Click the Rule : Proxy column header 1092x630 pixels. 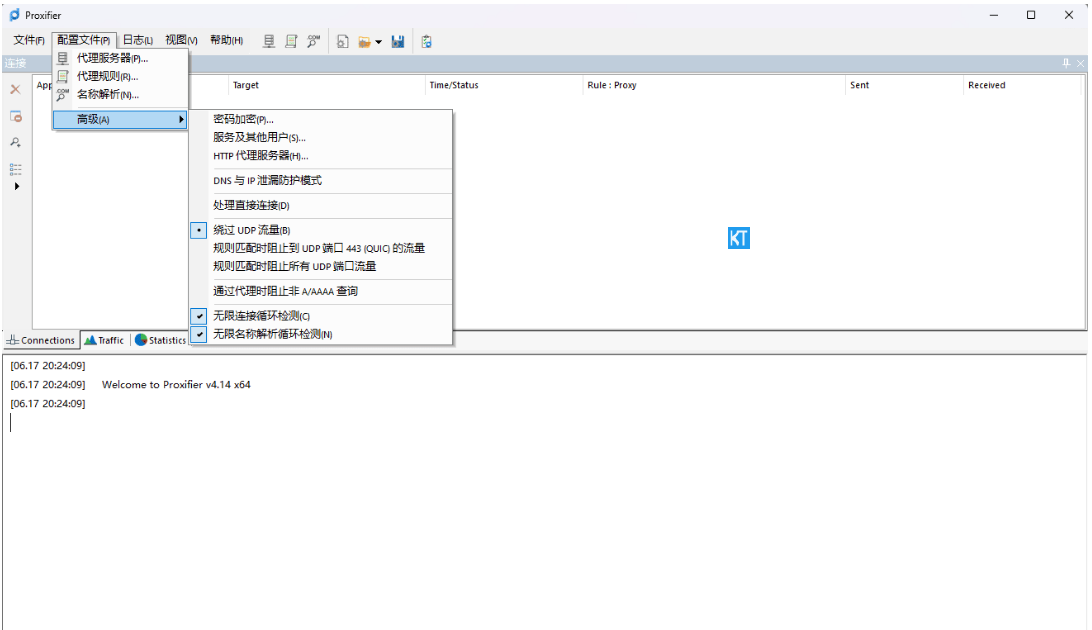pos(714,85)
